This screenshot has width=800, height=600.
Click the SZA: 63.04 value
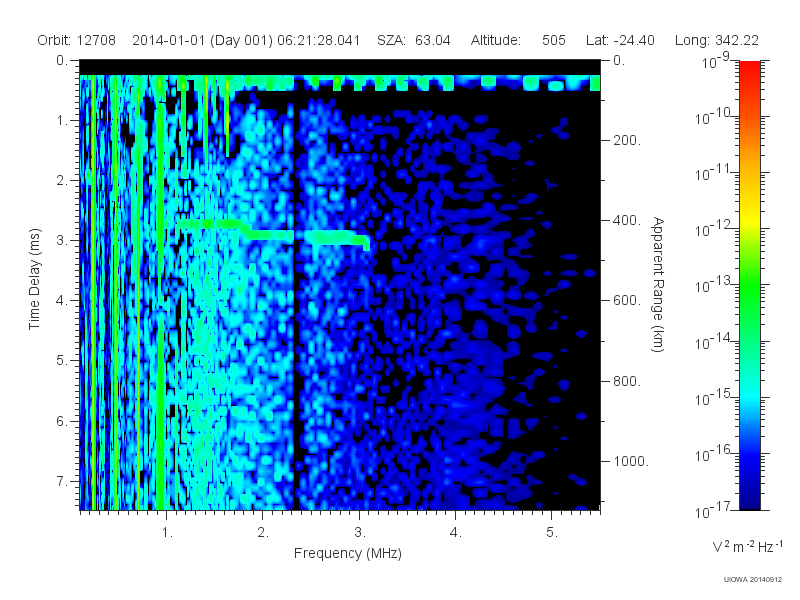click(x=414, y=40)
